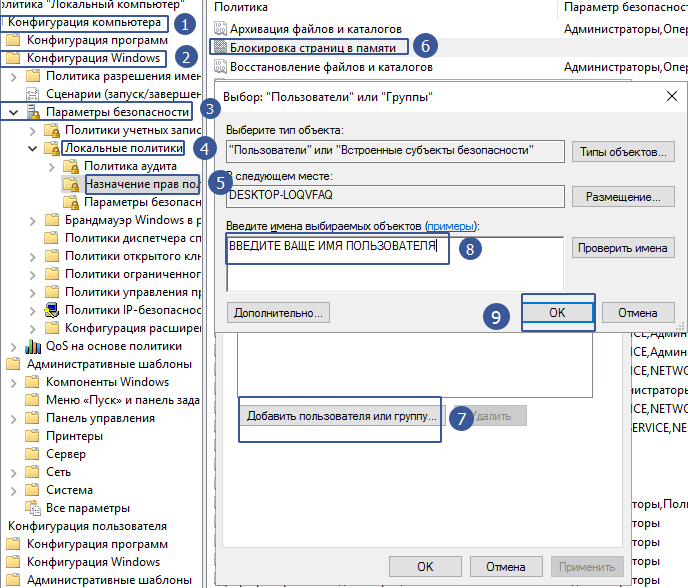Click folder icon of Политики диспетчера списка
Image resolution: width=688 pixels, height=588 pixels.
52,238
